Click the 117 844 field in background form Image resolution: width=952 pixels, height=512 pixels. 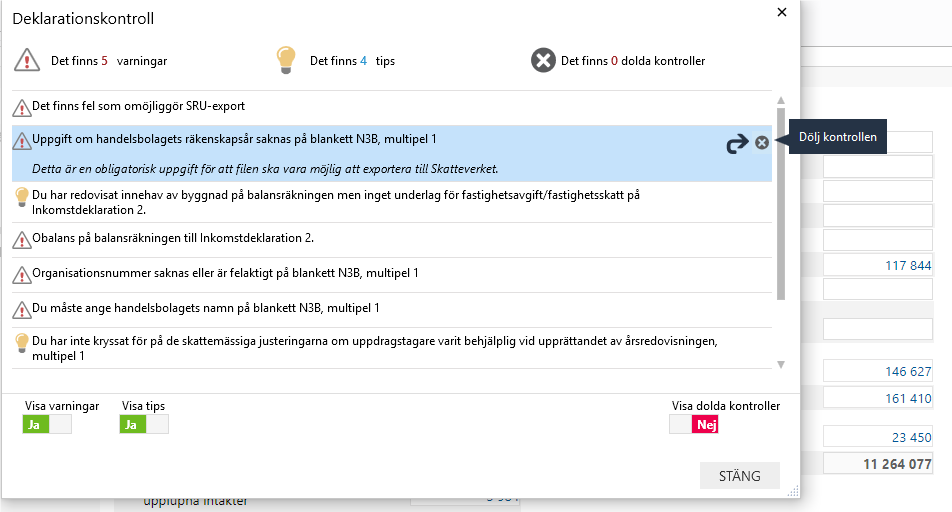pyautogui.click(x=878, y=265)
